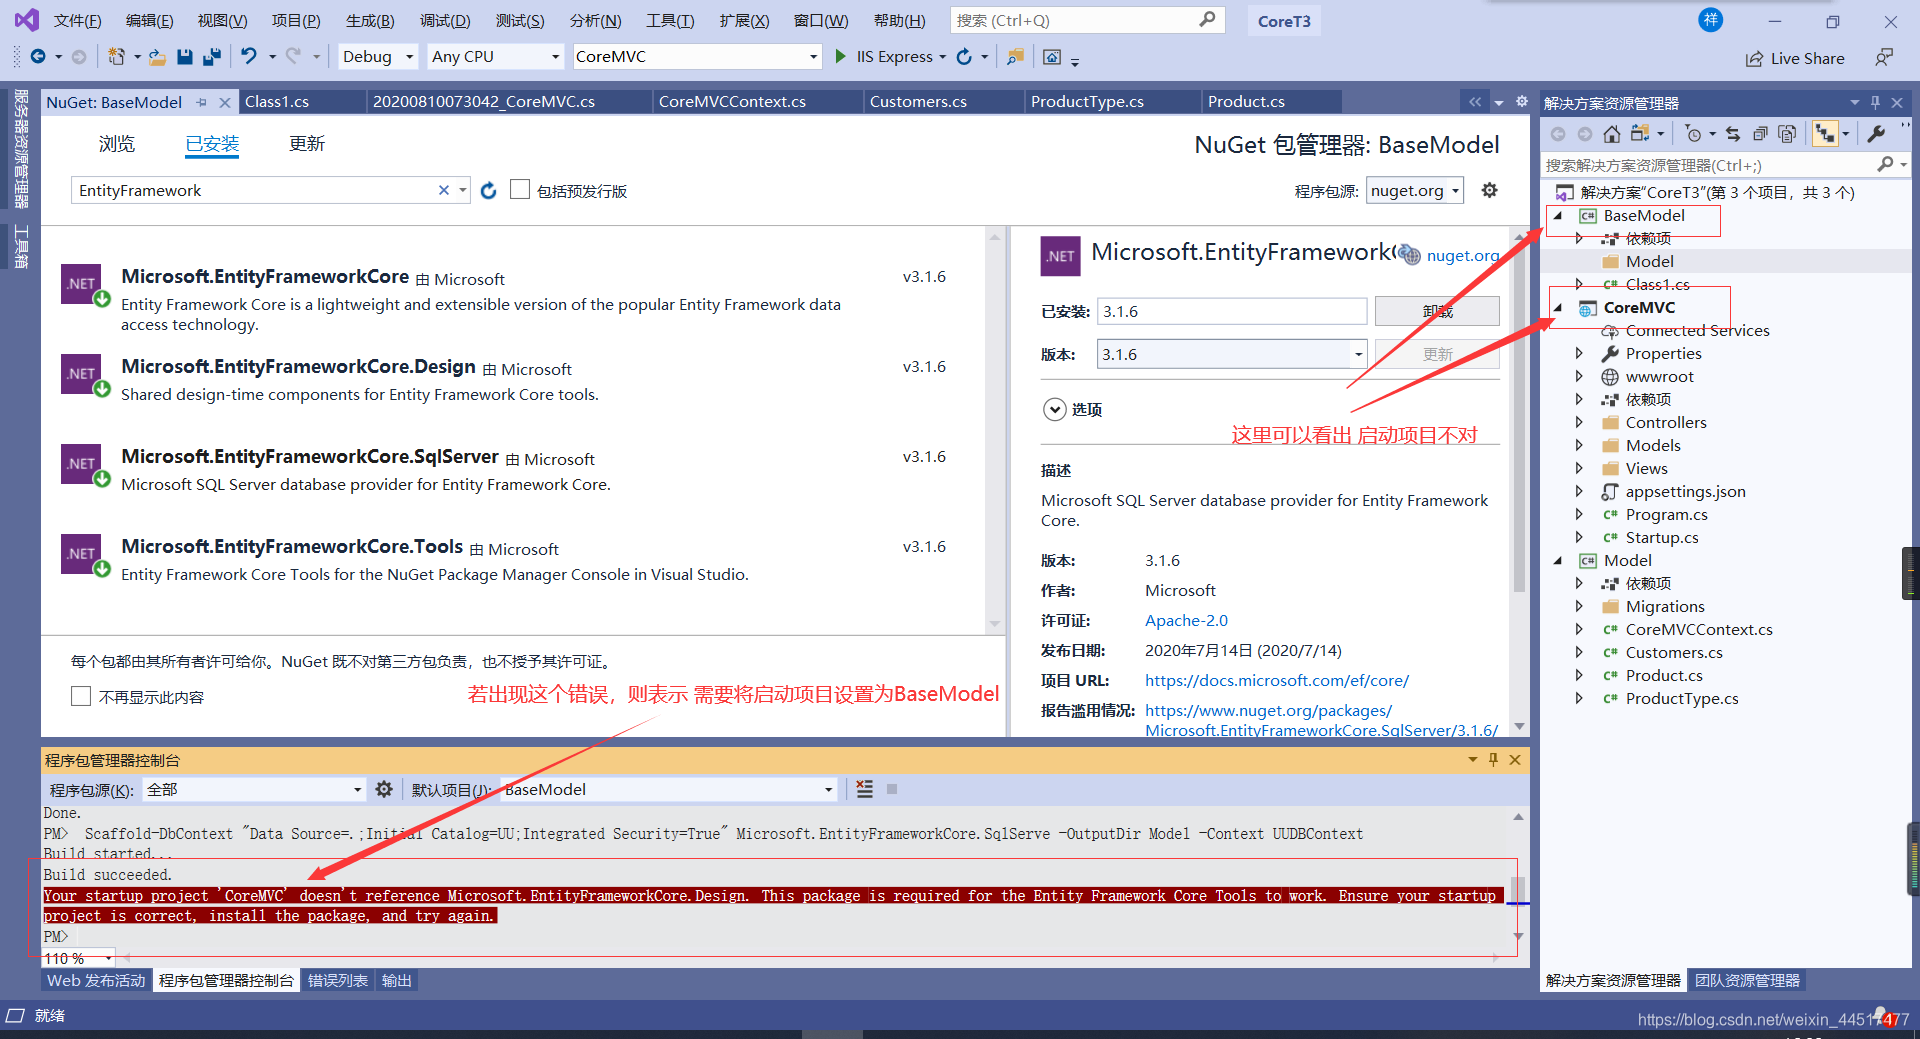
Task: Click nuget.org link beside package title
Action: 1463,255
